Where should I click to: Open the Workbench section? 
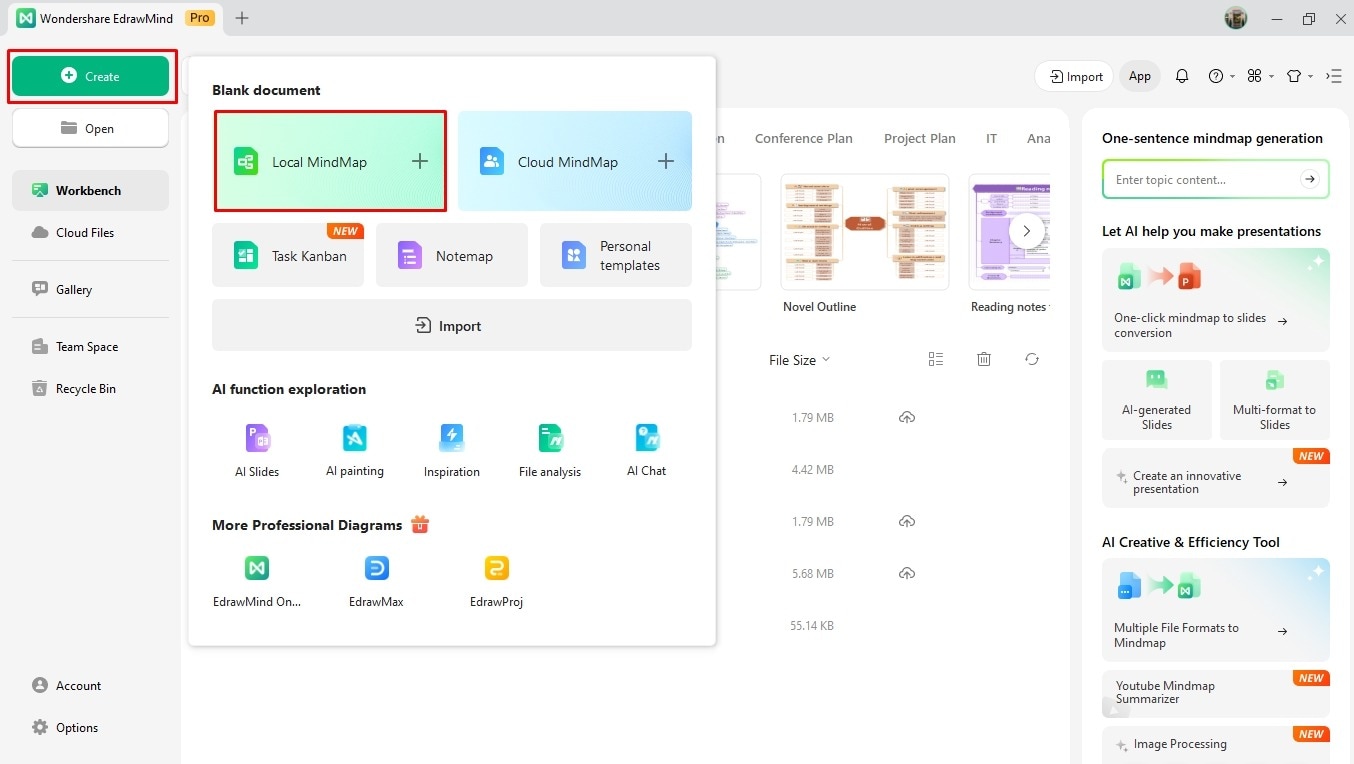pyautogui.click(x=90, y=190)
